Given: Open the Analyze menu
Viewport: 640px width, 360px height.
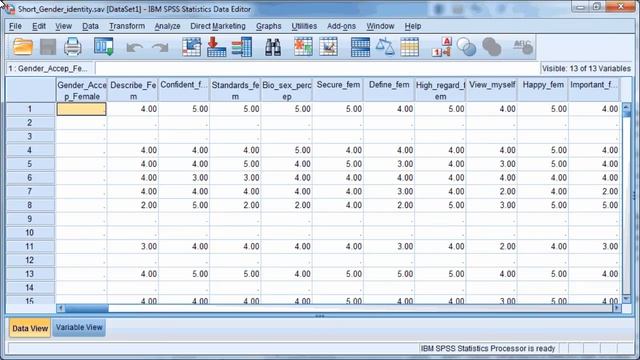Looking at the screenshot, I should coord(167,26).
